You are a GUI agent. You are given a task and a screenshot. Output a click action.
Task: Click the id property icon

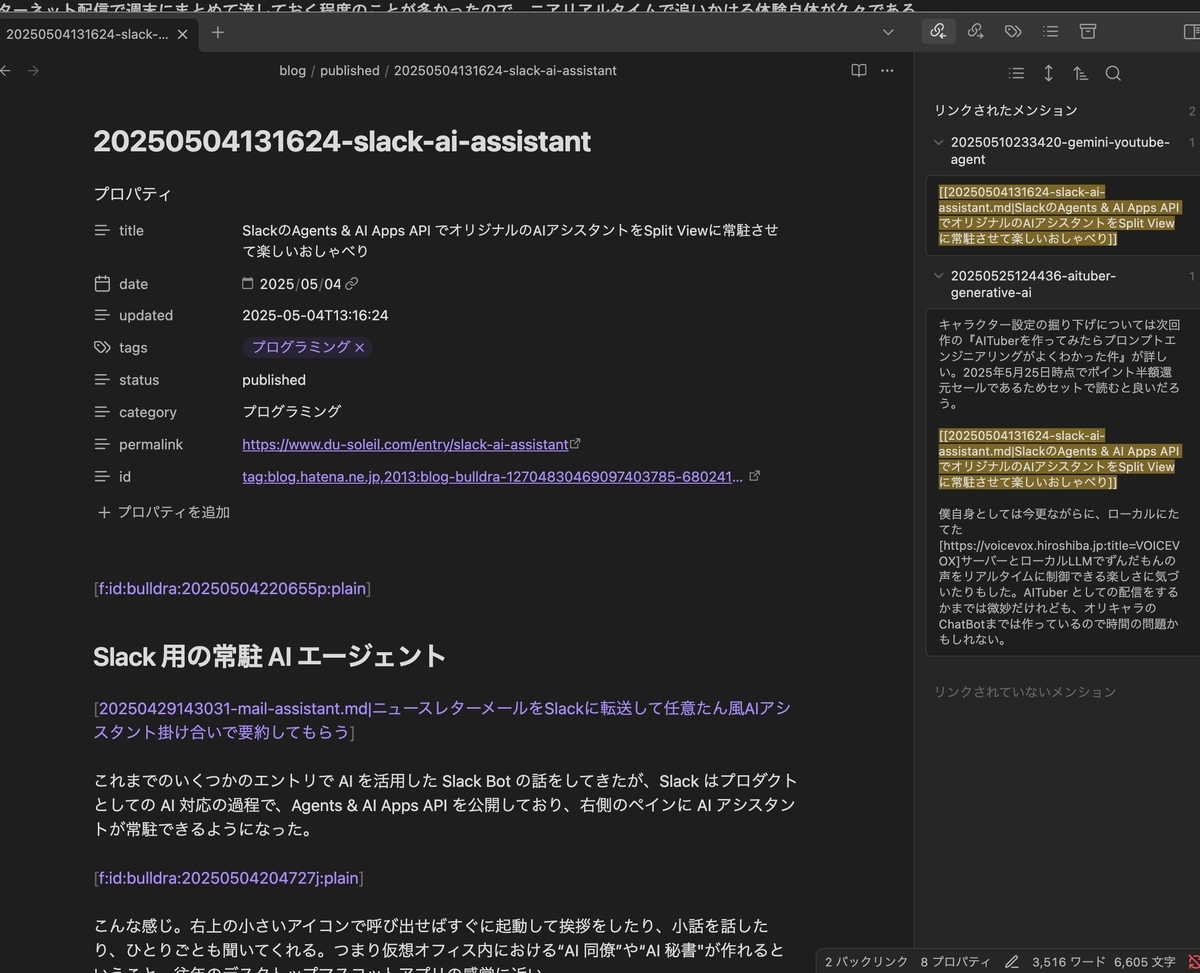[101, 477]
